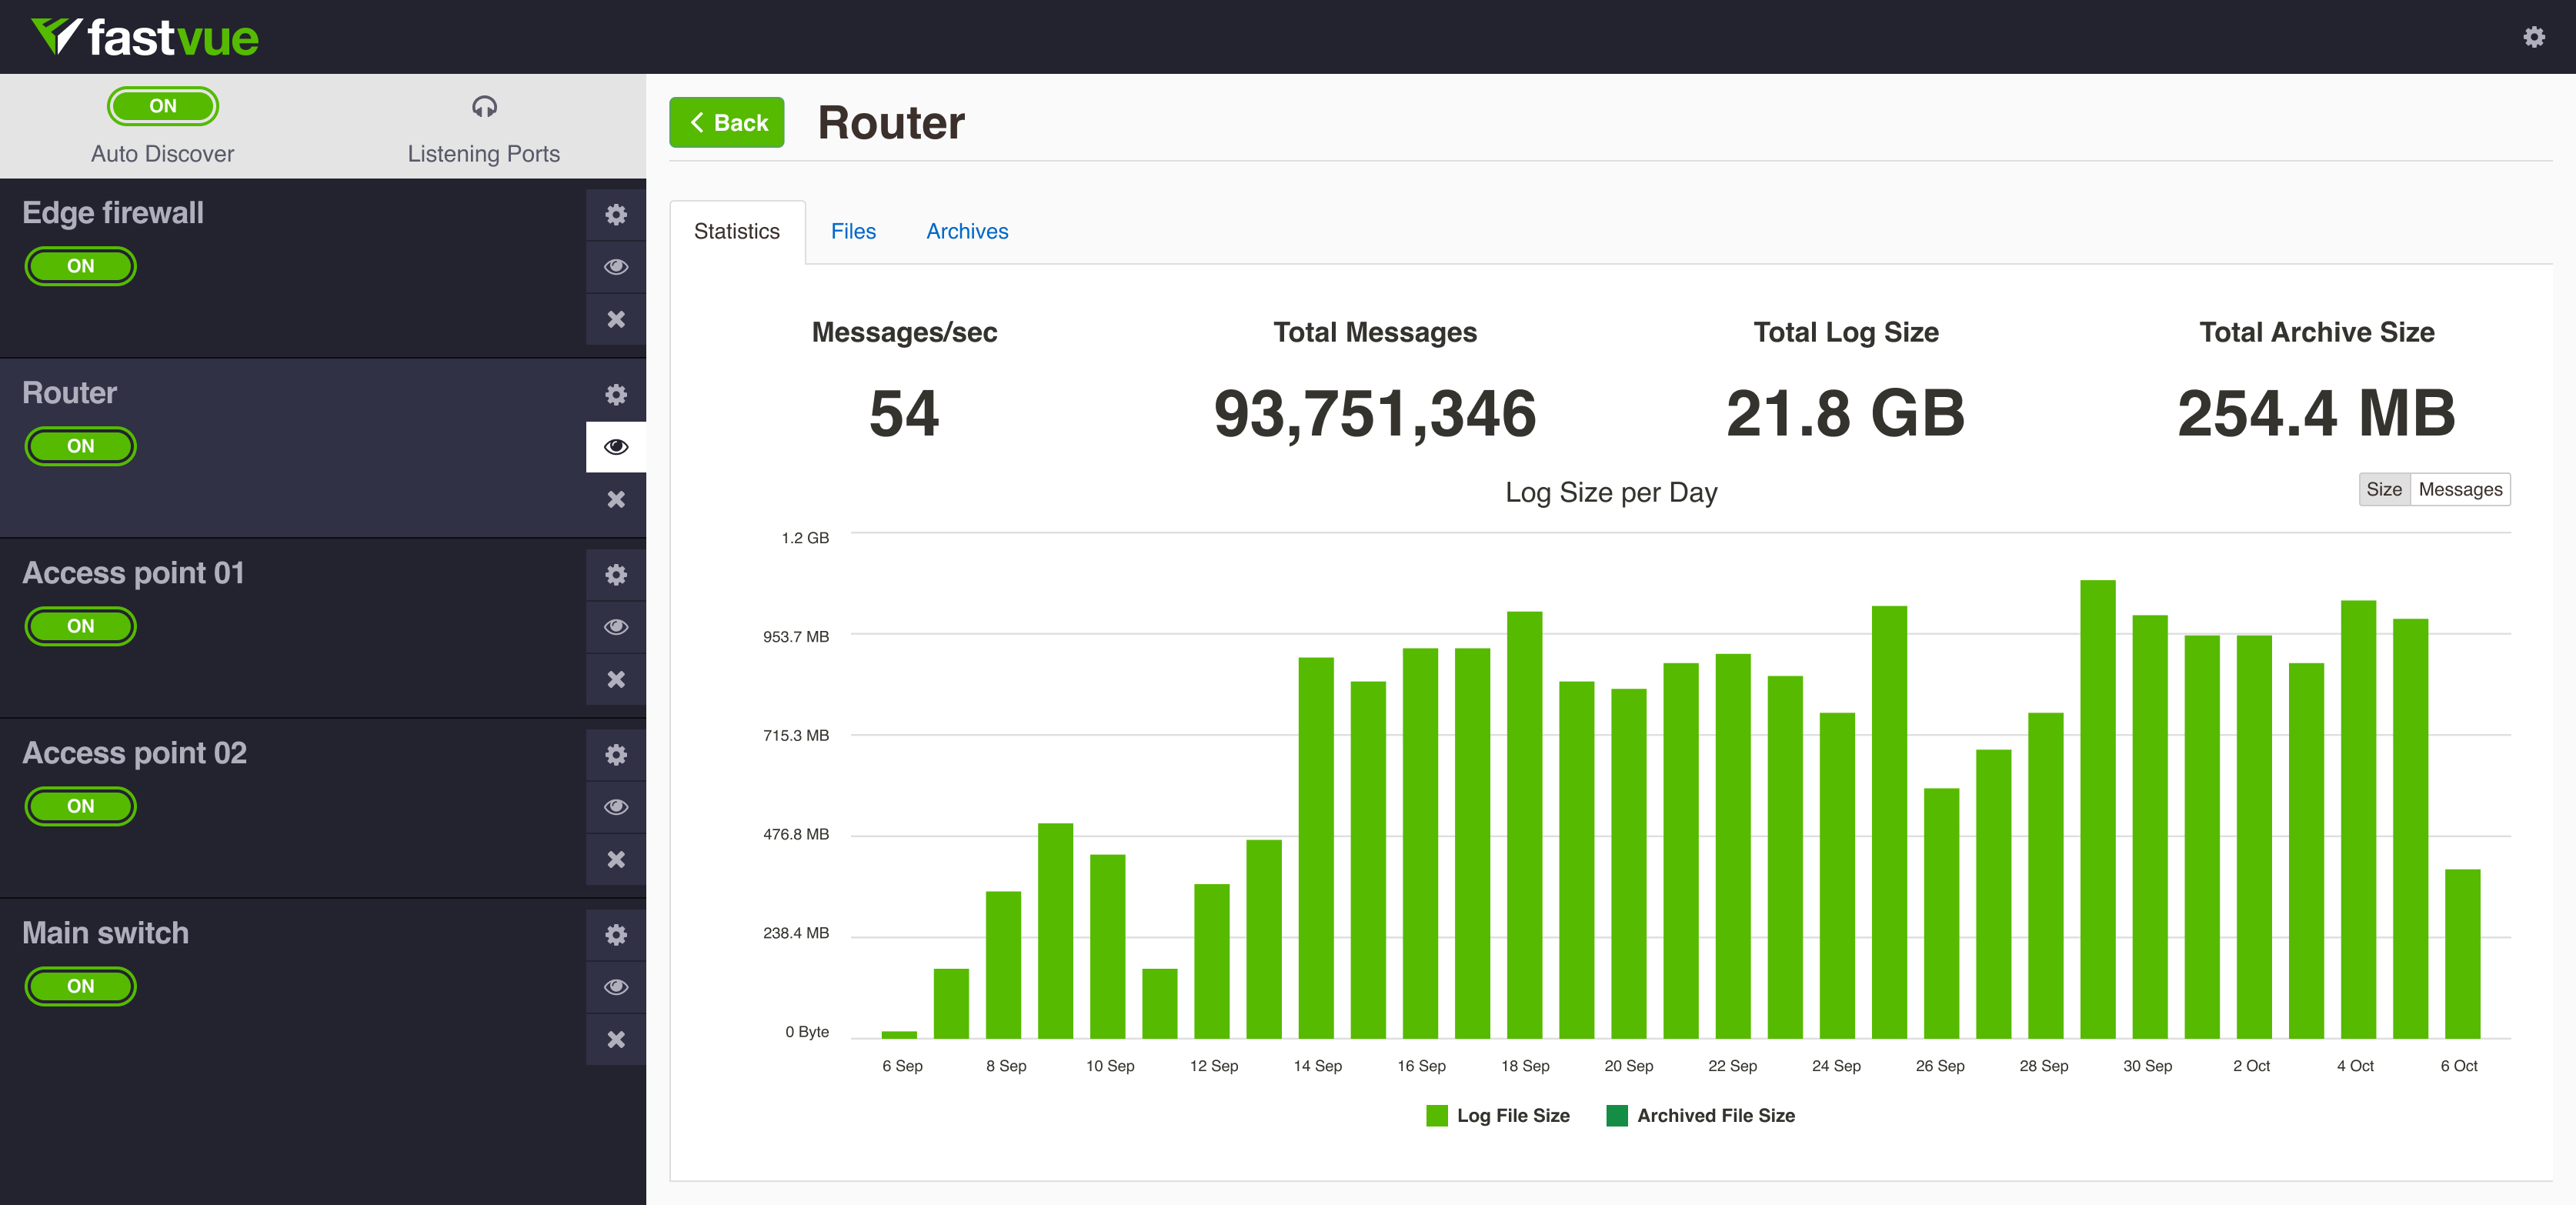Disable the Router source with its ON switch

[x=80, y=446]
